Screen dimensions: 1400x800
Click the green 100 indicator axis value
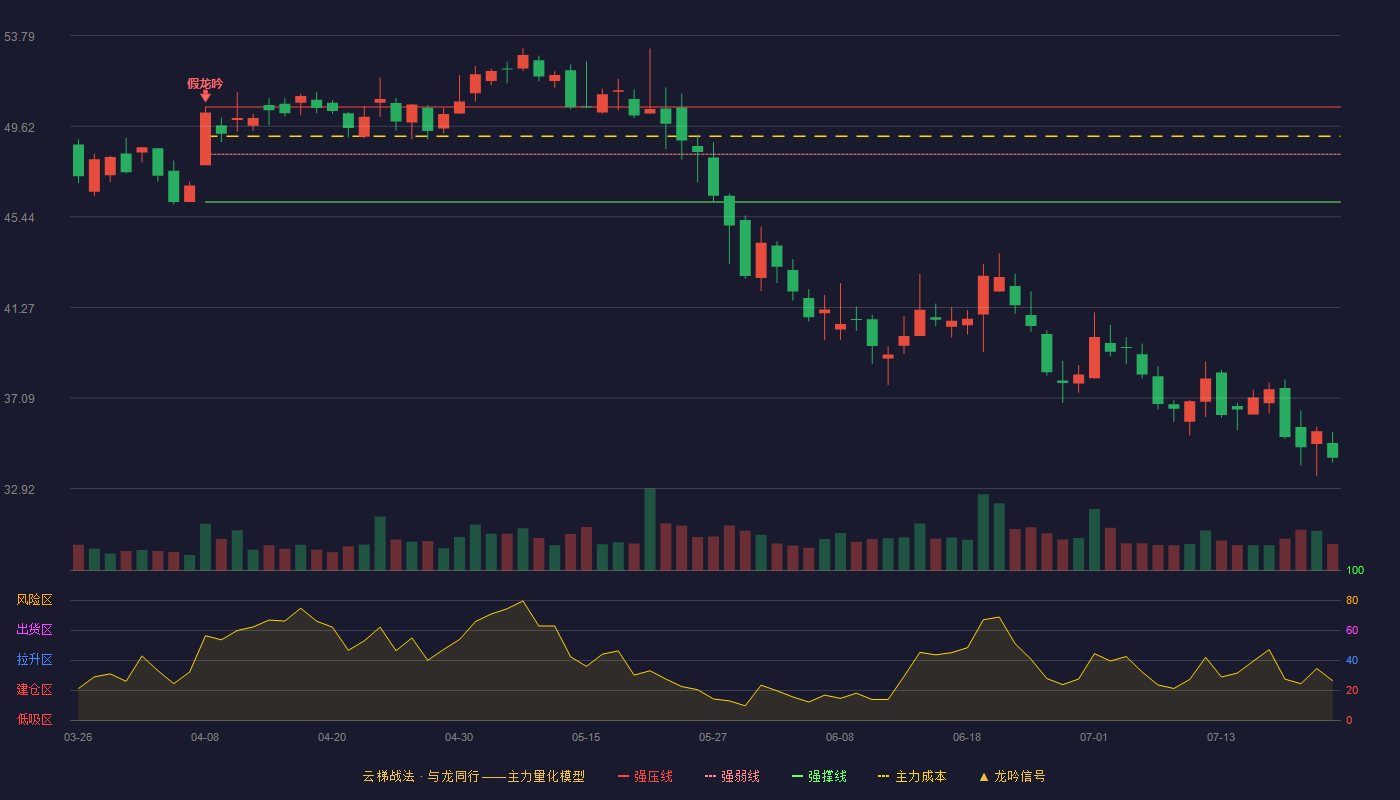pos(1355,571)
